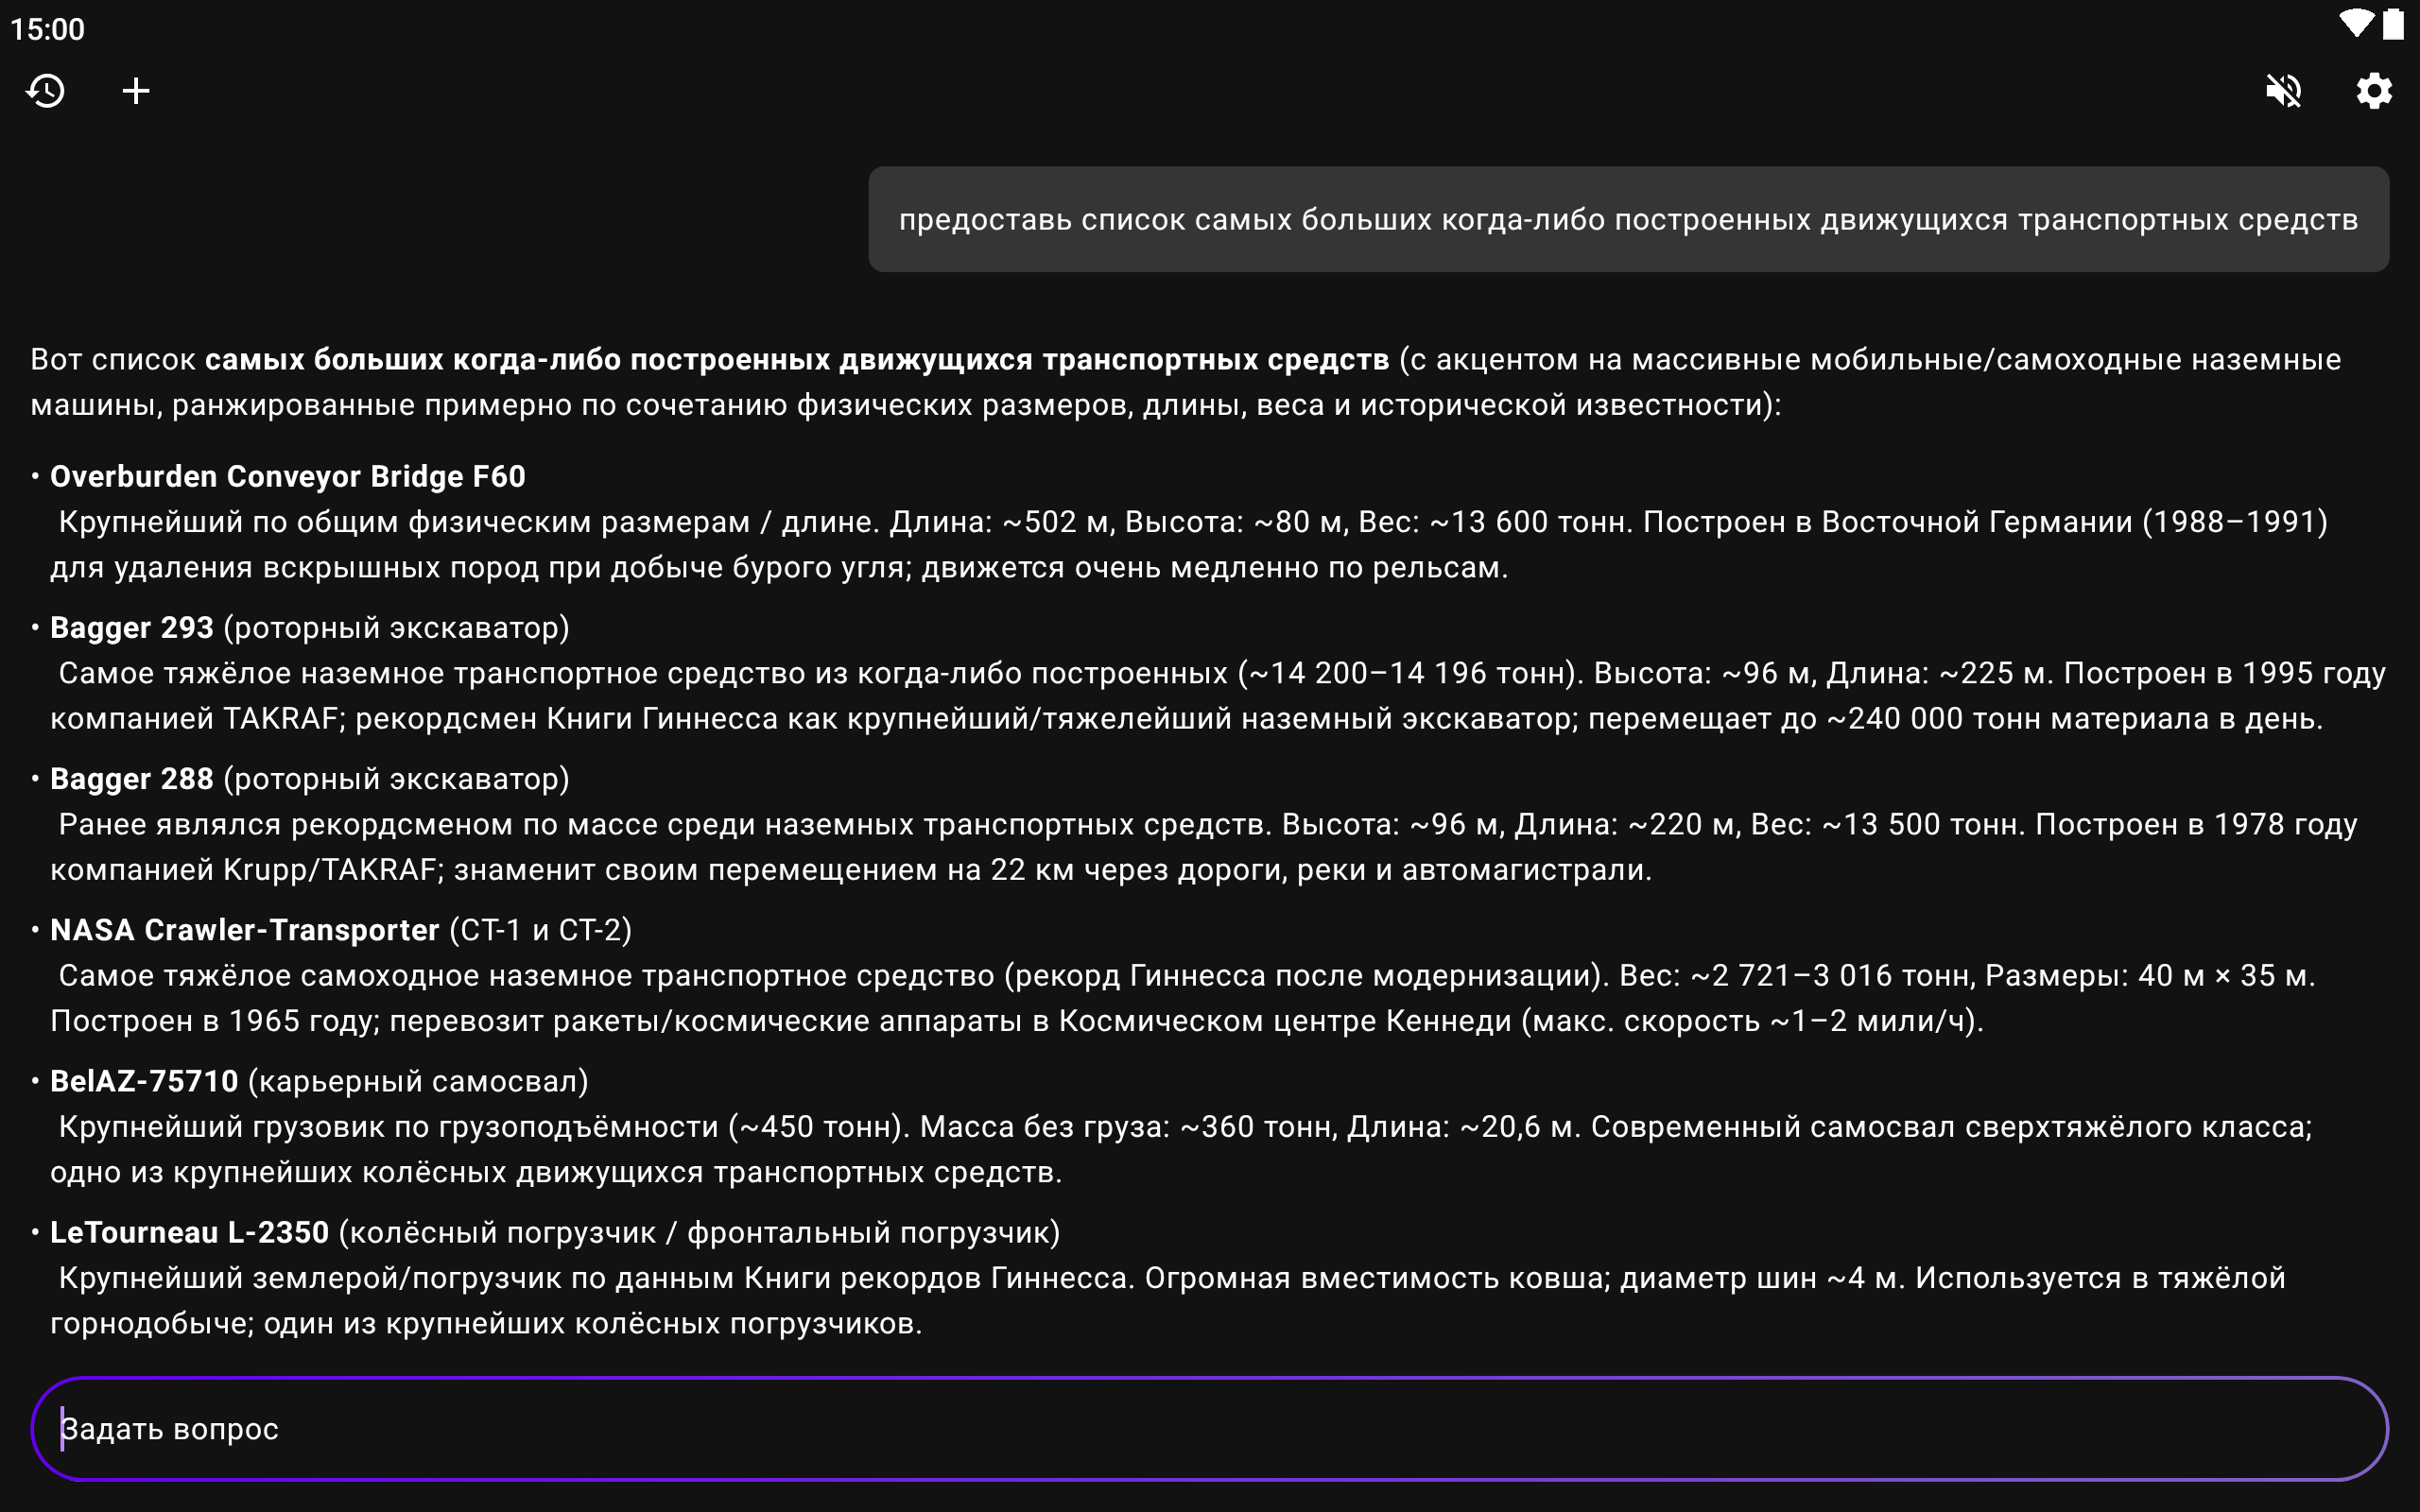The image size is (2420, 1512).
Task: Click the Bagger 293 list heading
Action: (x=131, y=627)
